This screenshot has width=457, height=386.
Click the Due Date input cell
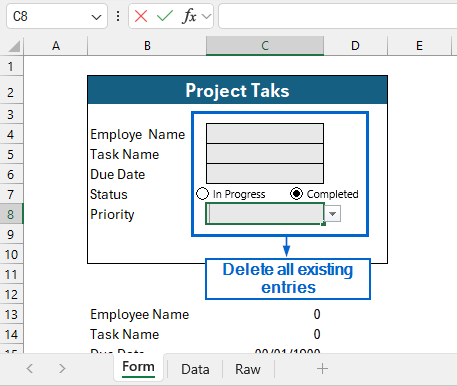coord(265,173)
